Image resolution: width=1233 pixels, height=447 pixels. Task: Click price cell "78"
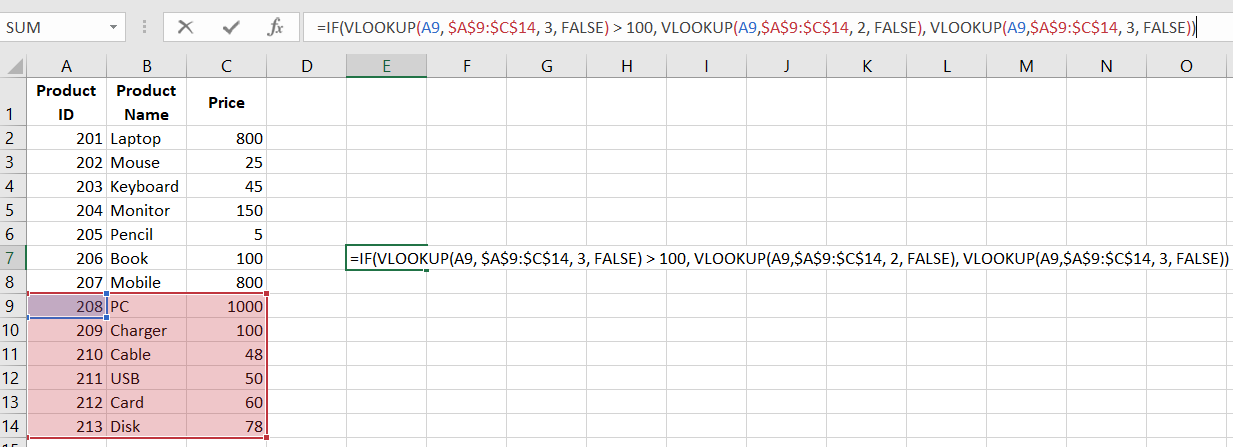pos(226,426)
